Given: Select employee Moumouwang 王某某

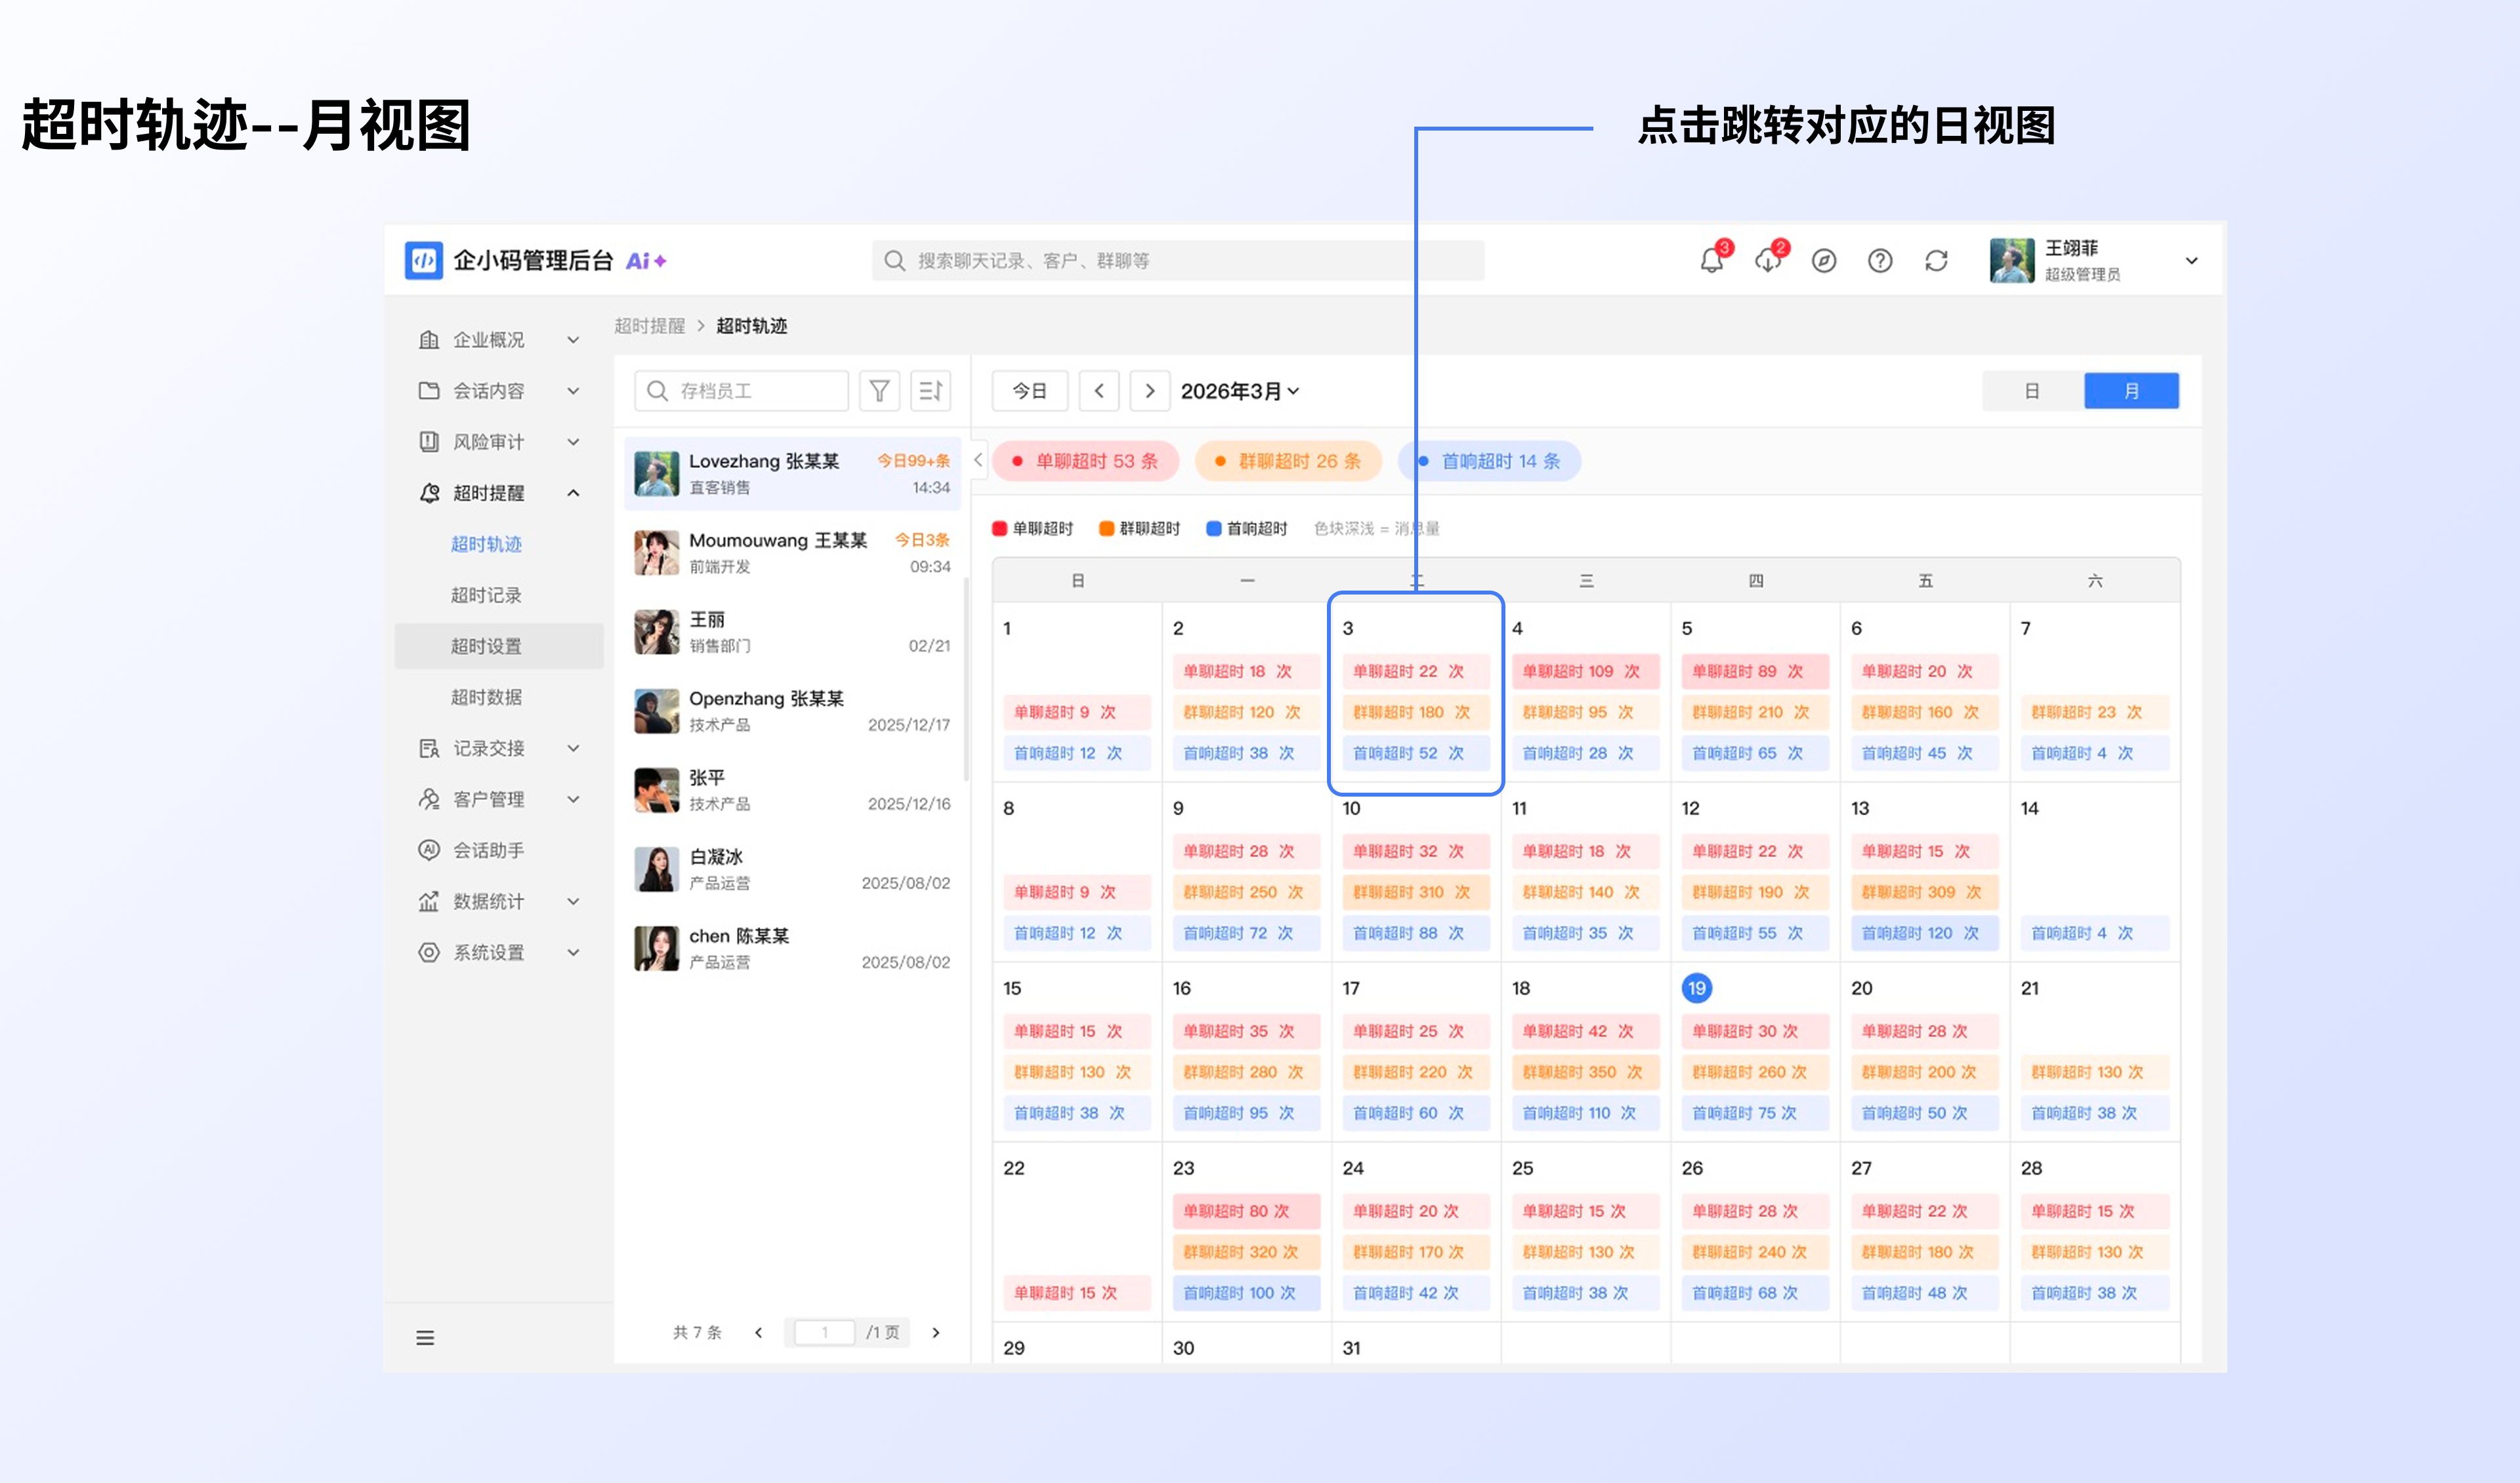Looking at the screenshot, I should [x=792, y=552].
